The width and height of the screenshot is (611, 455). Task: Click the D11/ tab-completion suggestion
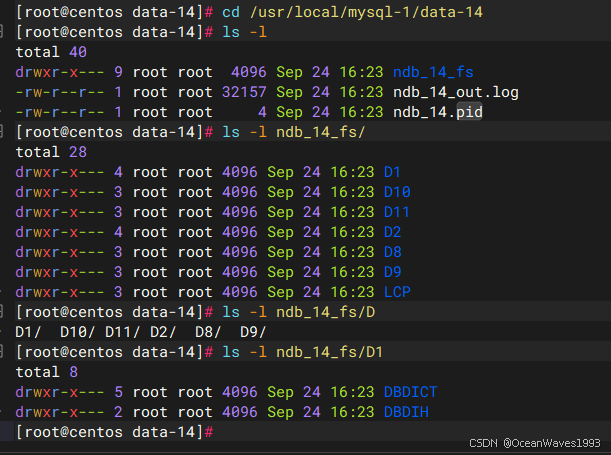122,332
